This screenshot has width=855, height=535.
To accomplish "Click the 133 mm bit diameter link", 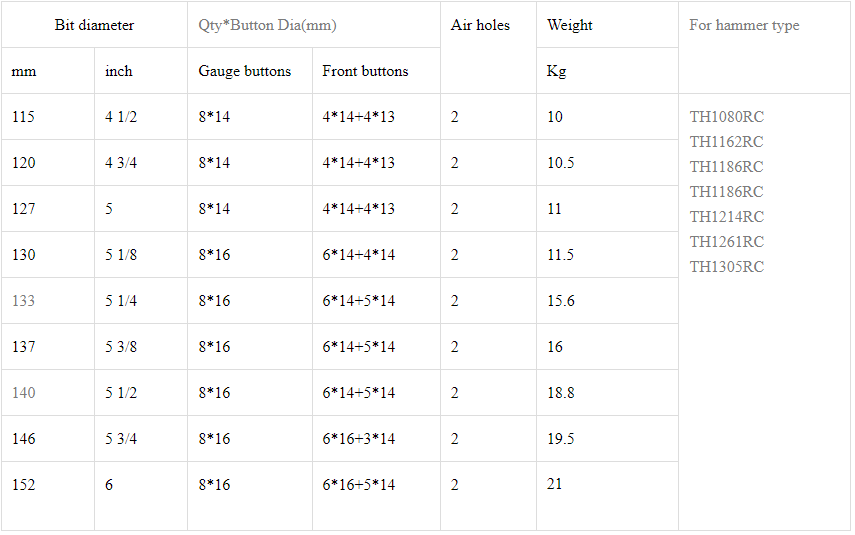I will pos(23,301).
